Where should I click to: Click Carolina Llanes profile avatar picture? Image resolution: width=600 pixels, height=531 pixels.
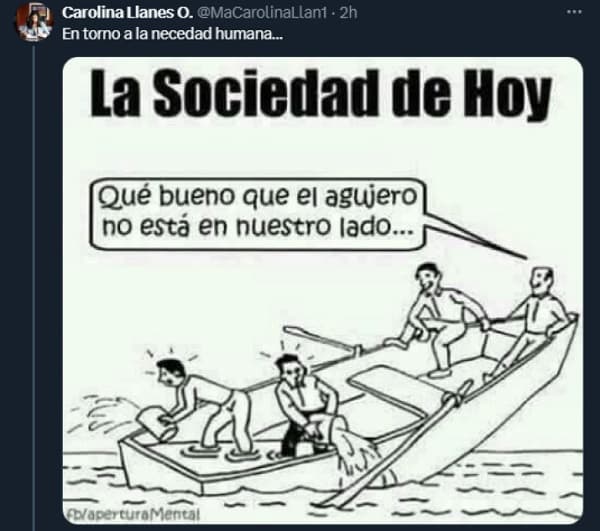34,21
